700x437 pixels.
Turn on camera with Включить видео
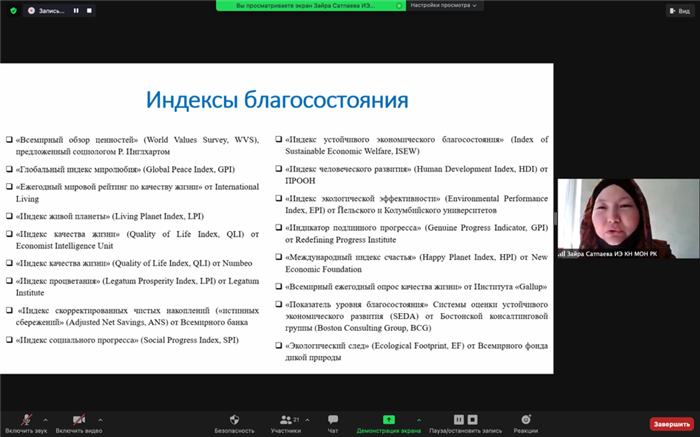tap(78, 420)
